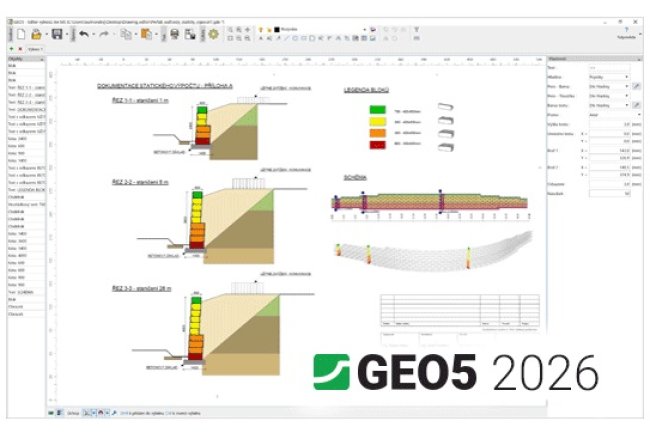Open the first properties dropdown in right panel

point(609,77)
